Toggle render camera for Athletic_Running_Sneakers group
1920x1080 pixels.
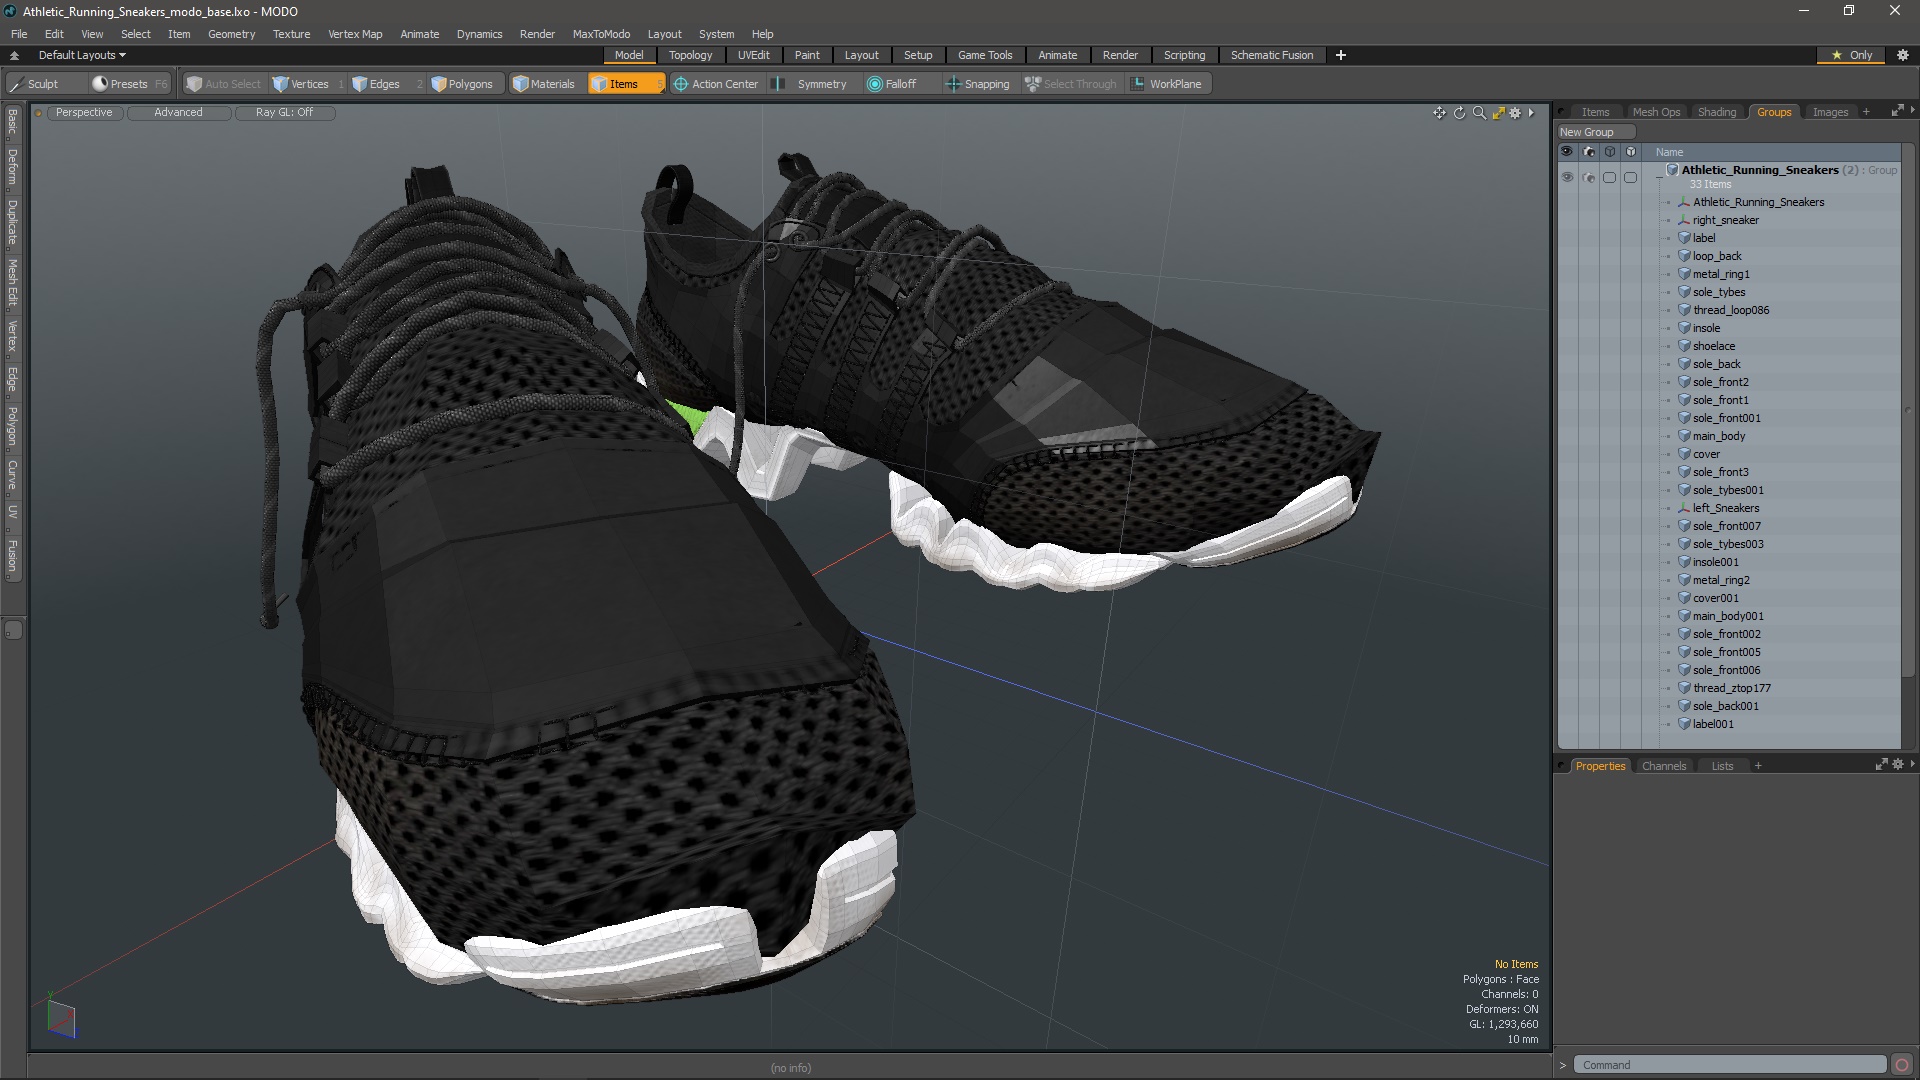1589,177
